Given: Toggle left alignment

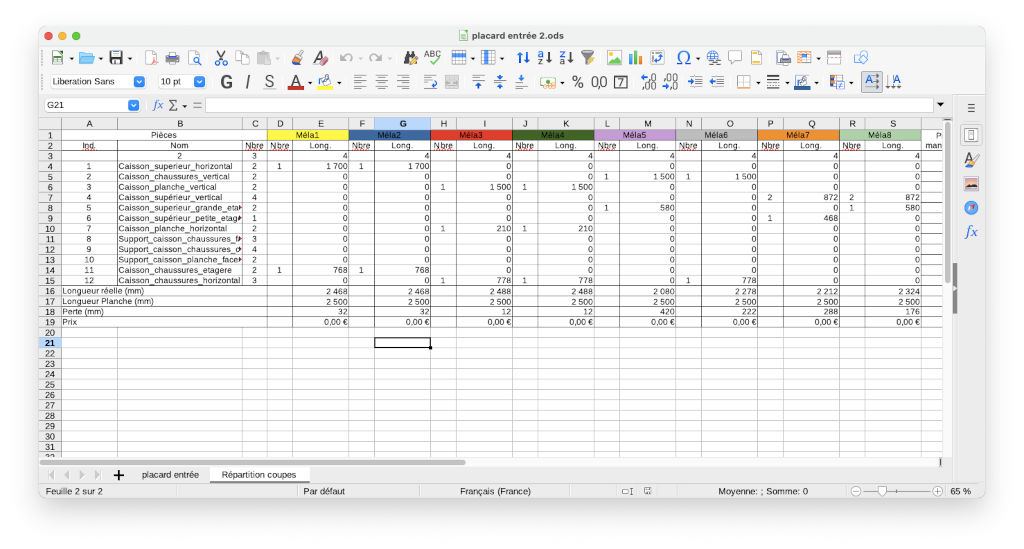Looking at the screenshot, I should click(x=360, y=82).
